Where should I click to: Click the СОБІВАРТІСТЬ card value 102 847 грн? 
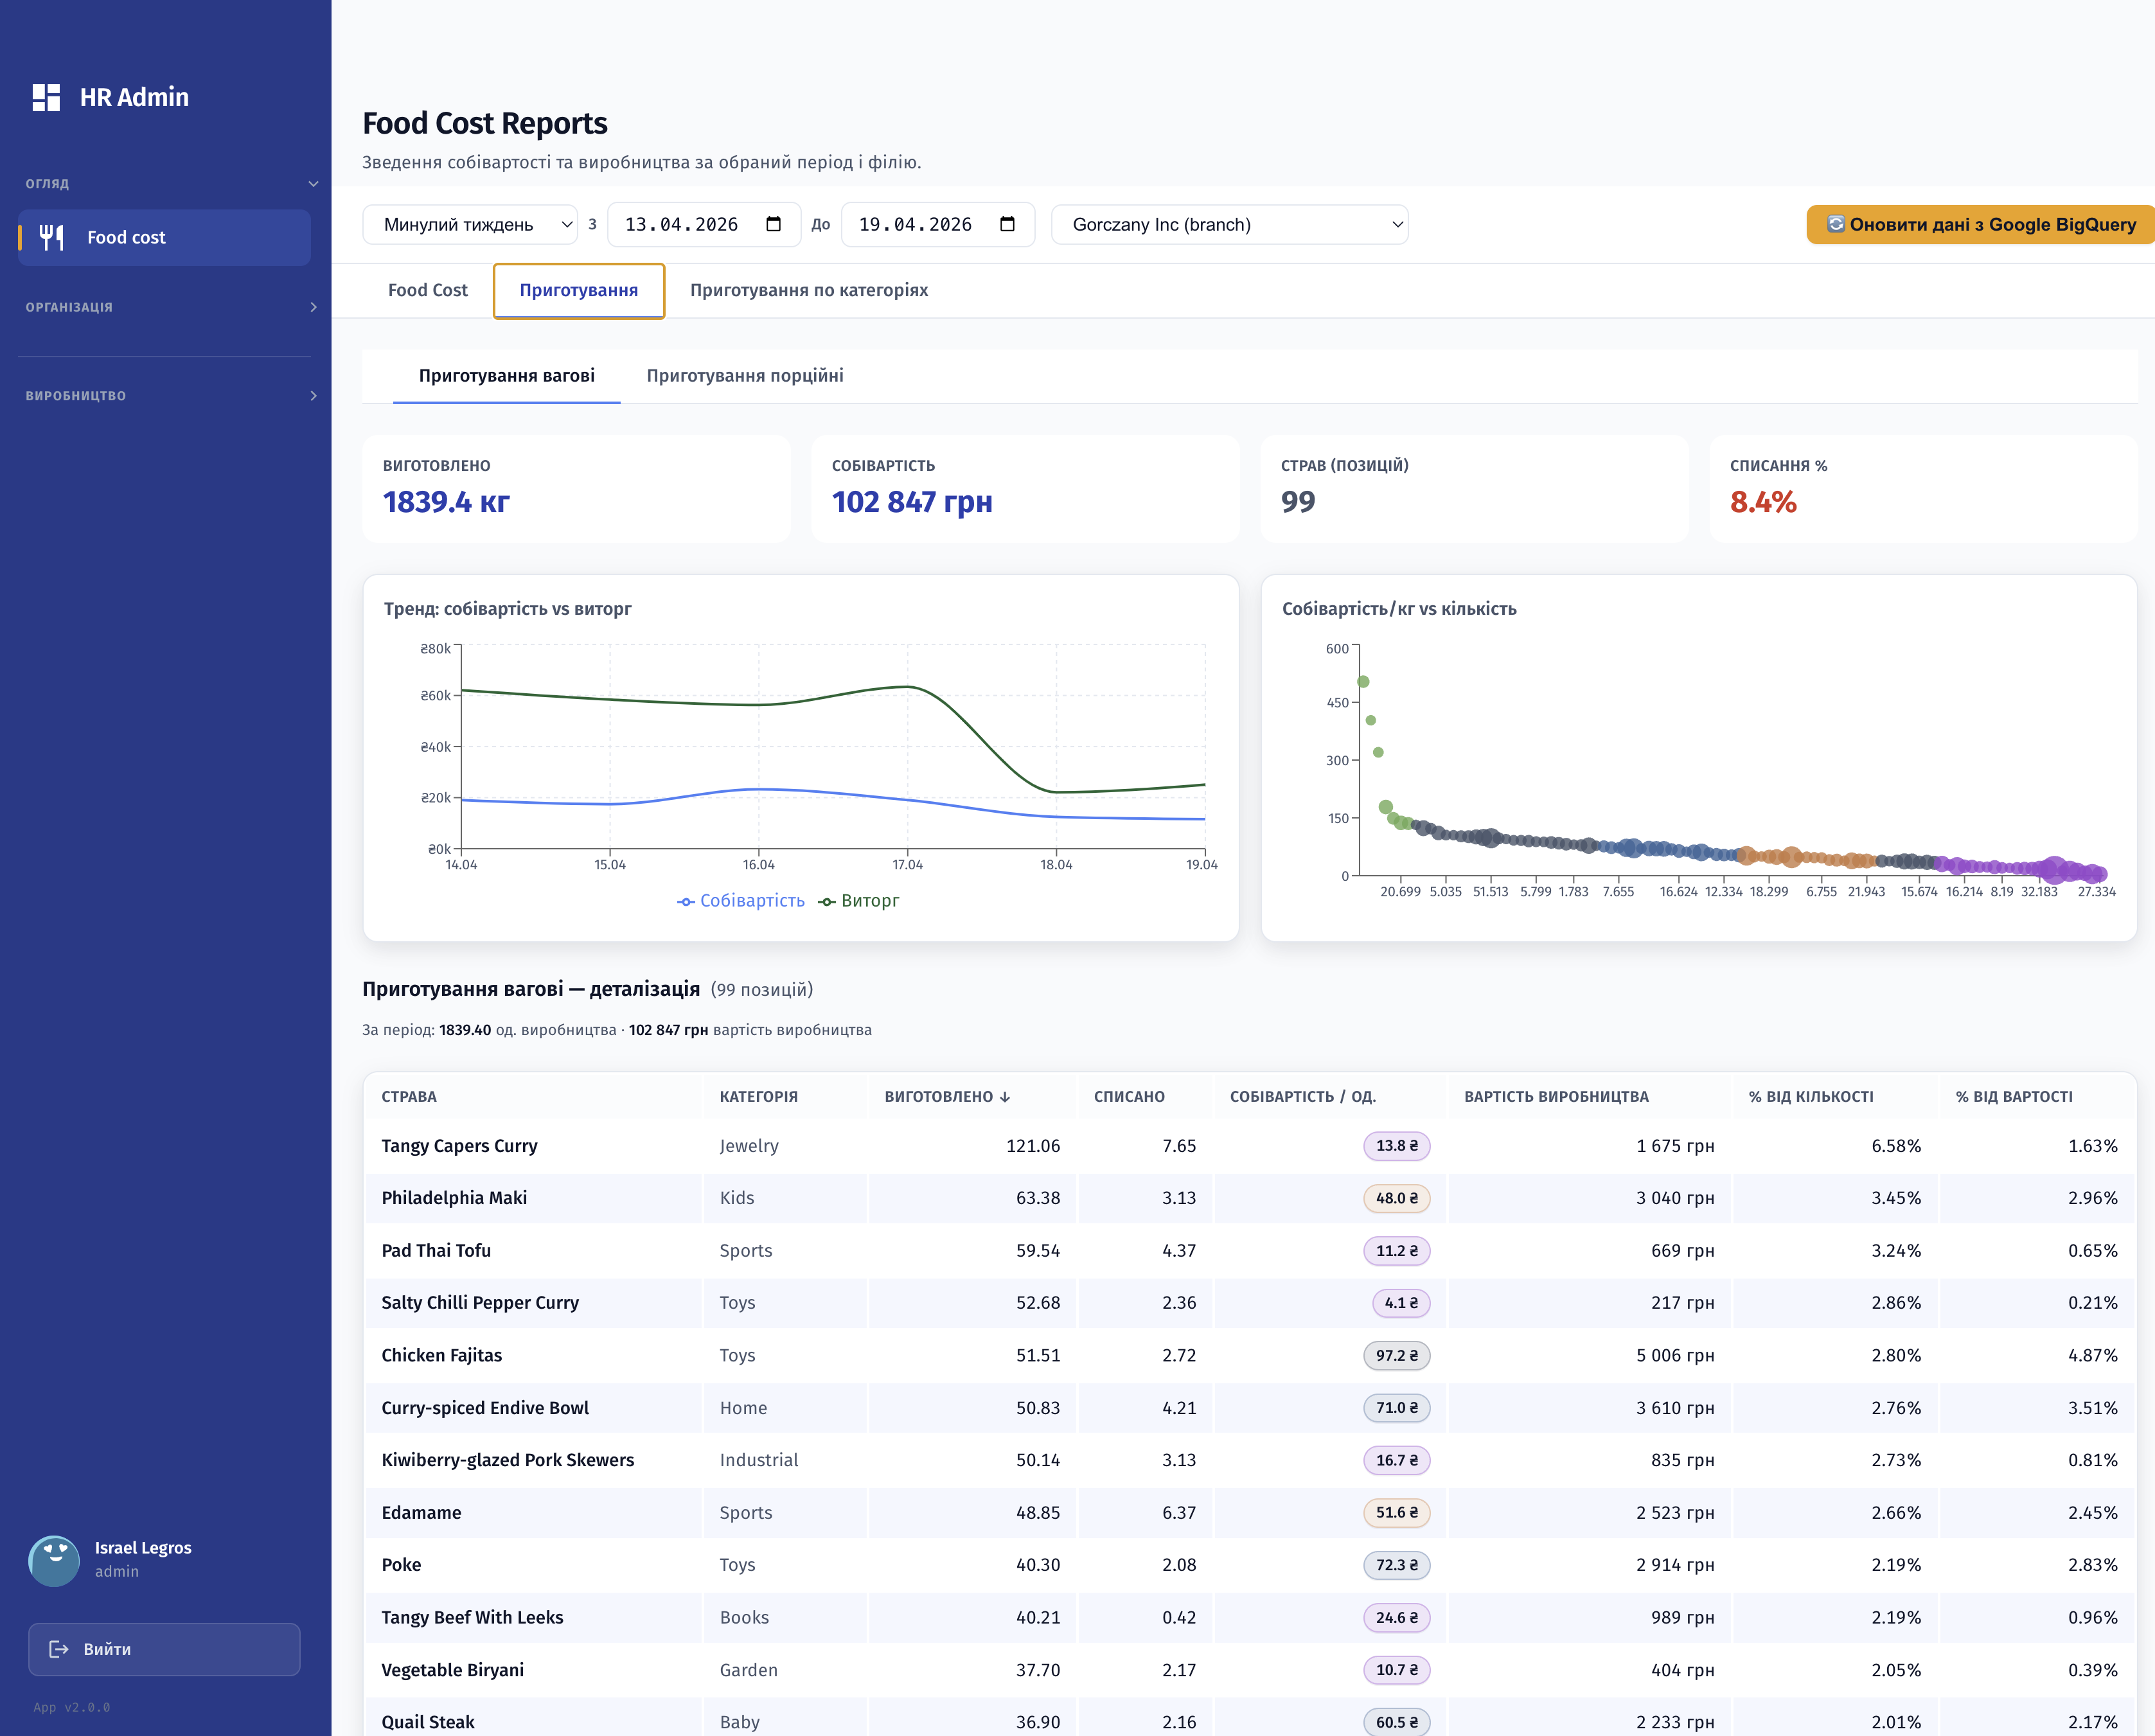tap(912, 501)
